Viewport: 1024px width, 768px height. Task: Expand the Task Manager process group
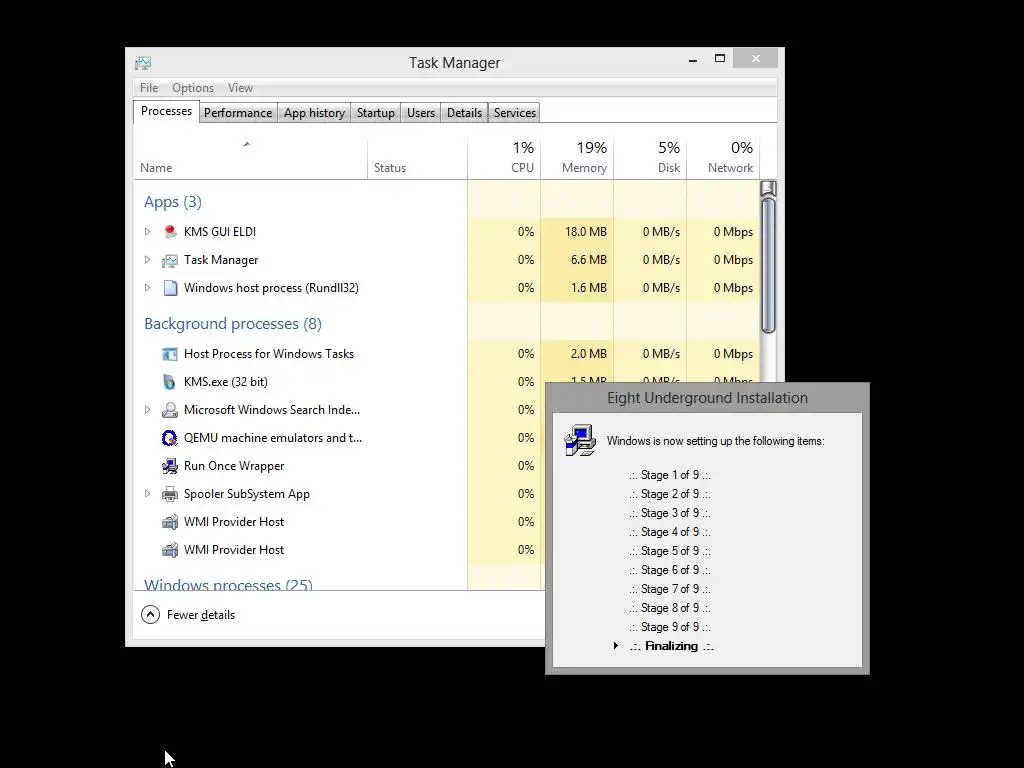[x=148, y=260]
